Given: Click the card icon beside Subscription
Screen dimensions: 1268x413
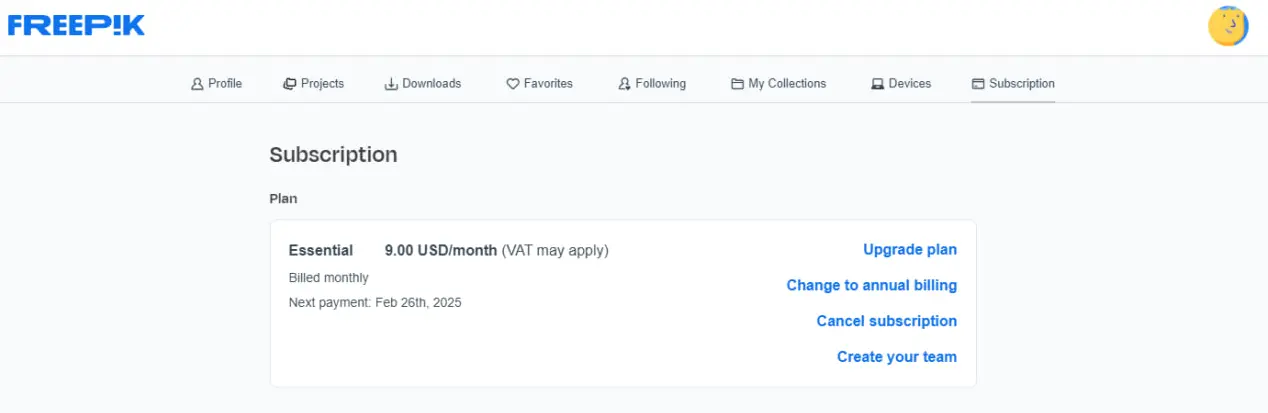Looking at the screenshot, I should coord(979,84).
